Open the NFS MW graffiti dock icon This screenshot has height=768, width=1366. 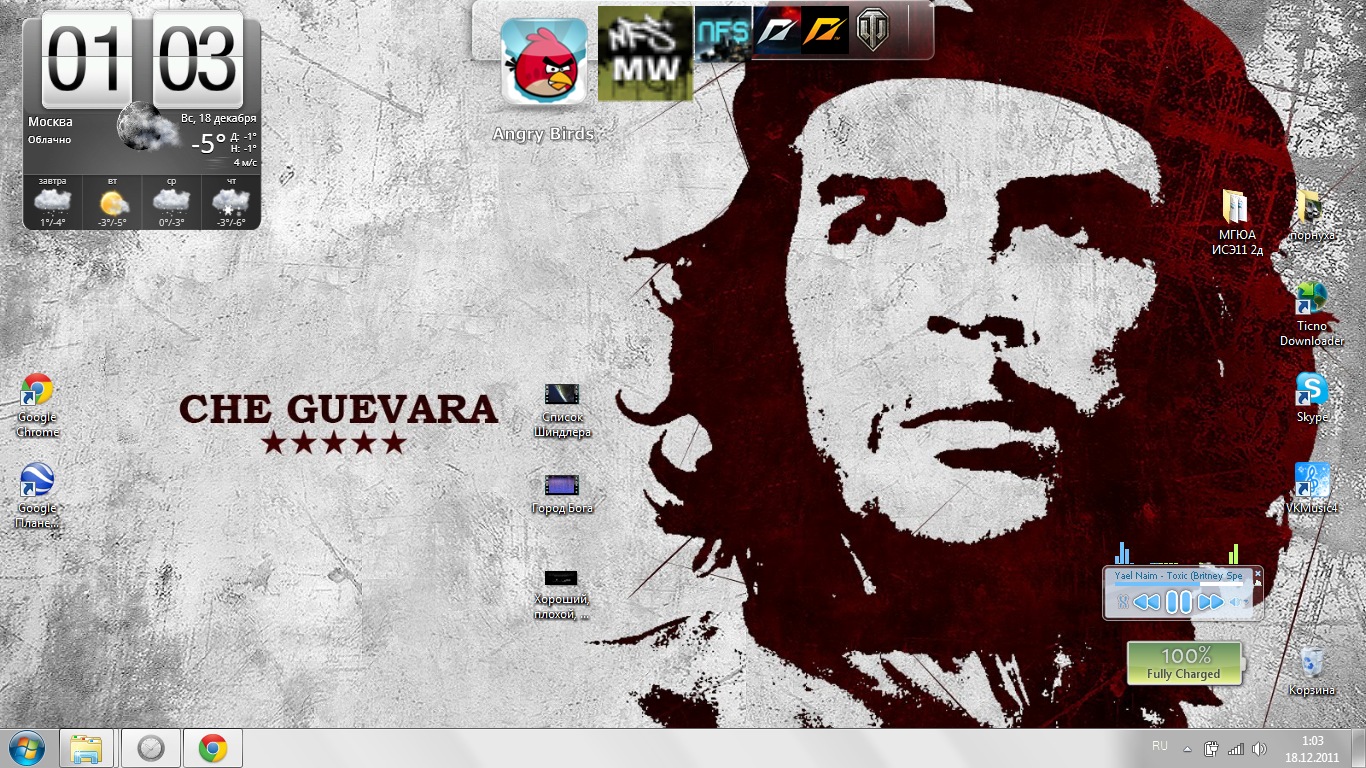coord(645,53)
